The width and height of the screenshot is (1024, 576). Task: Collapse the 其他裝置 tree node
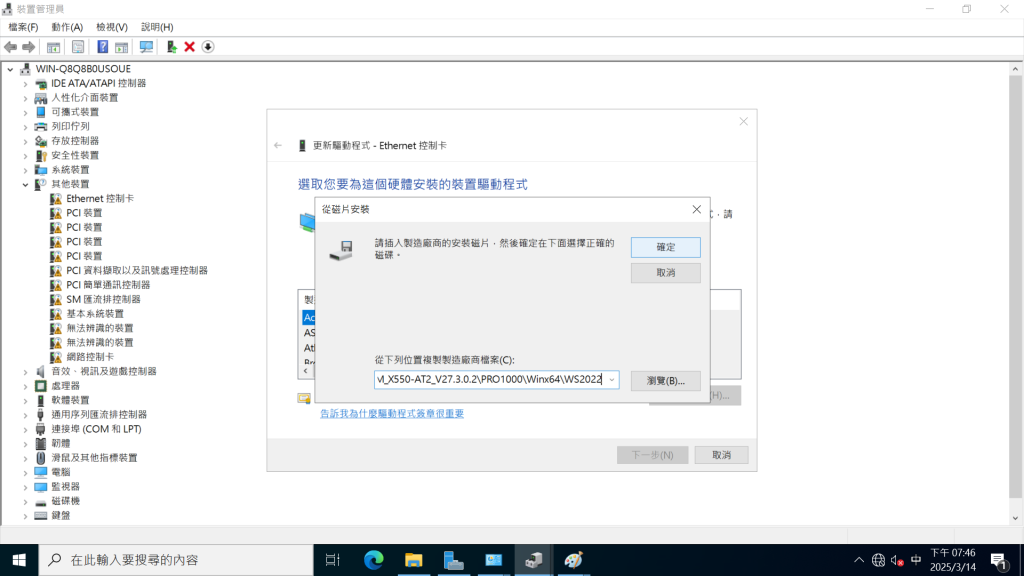26,184
